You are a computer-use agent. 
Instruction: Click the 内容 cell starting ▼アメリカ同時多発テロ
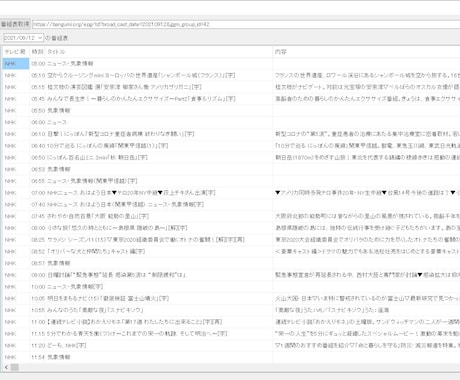367,193
